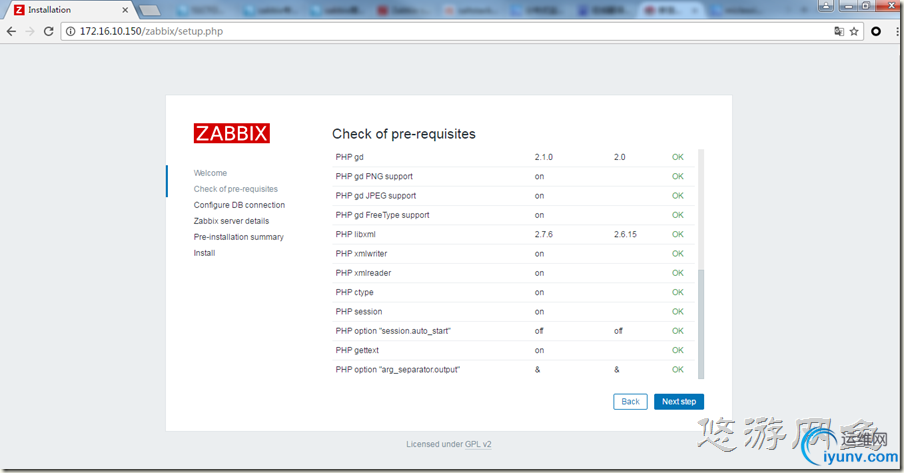904x473 pixels.
Task: Click the PHP gettext row label
Action: [357, 350]
